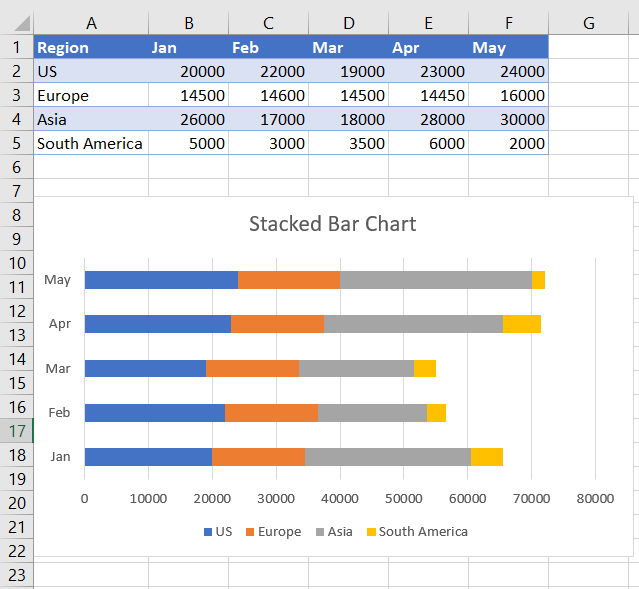This screenshot has height=589, width=639.
Task: Select the orange Europe legend swatch
Action: pos(250,532)
